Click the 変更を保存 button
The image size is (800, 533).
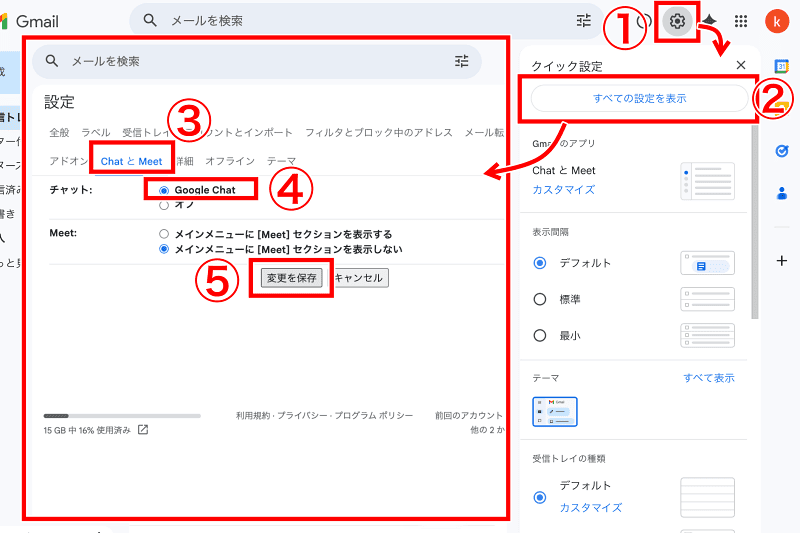click(292, 278)
